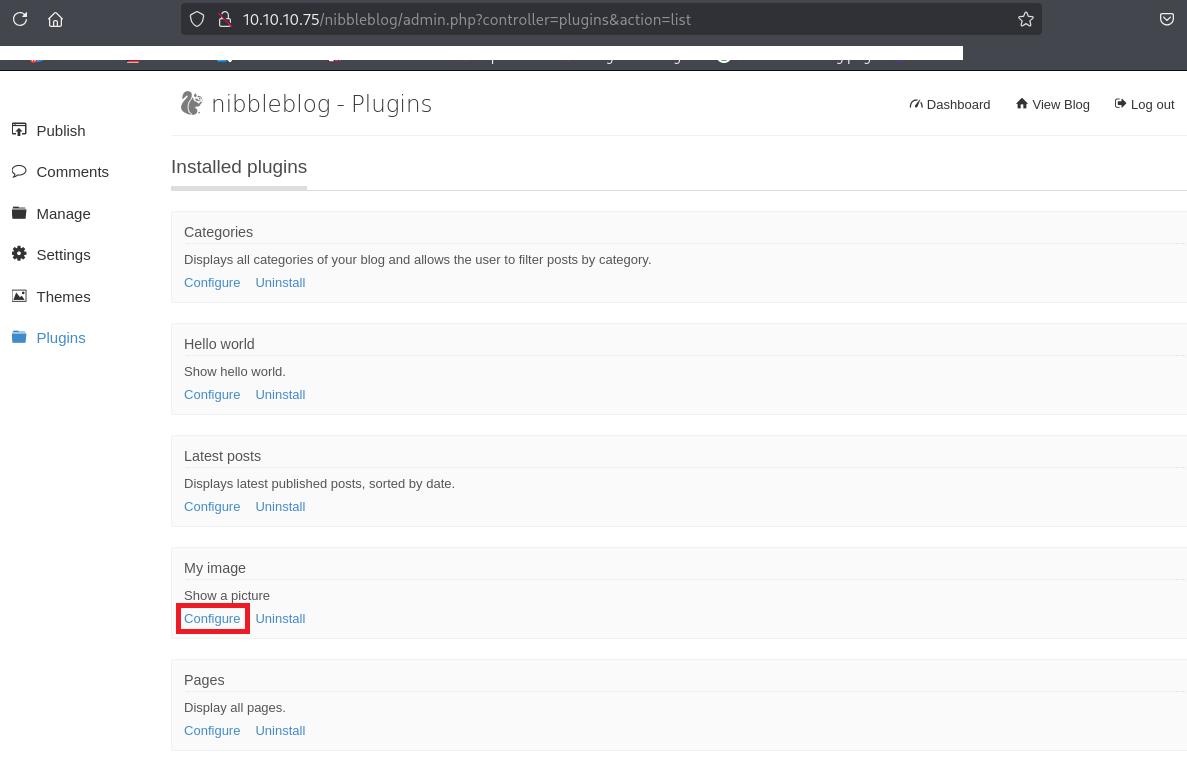Click the nibbleblog squirrel logo
This screenshot has width=1187, height=757.
(191, 103)
